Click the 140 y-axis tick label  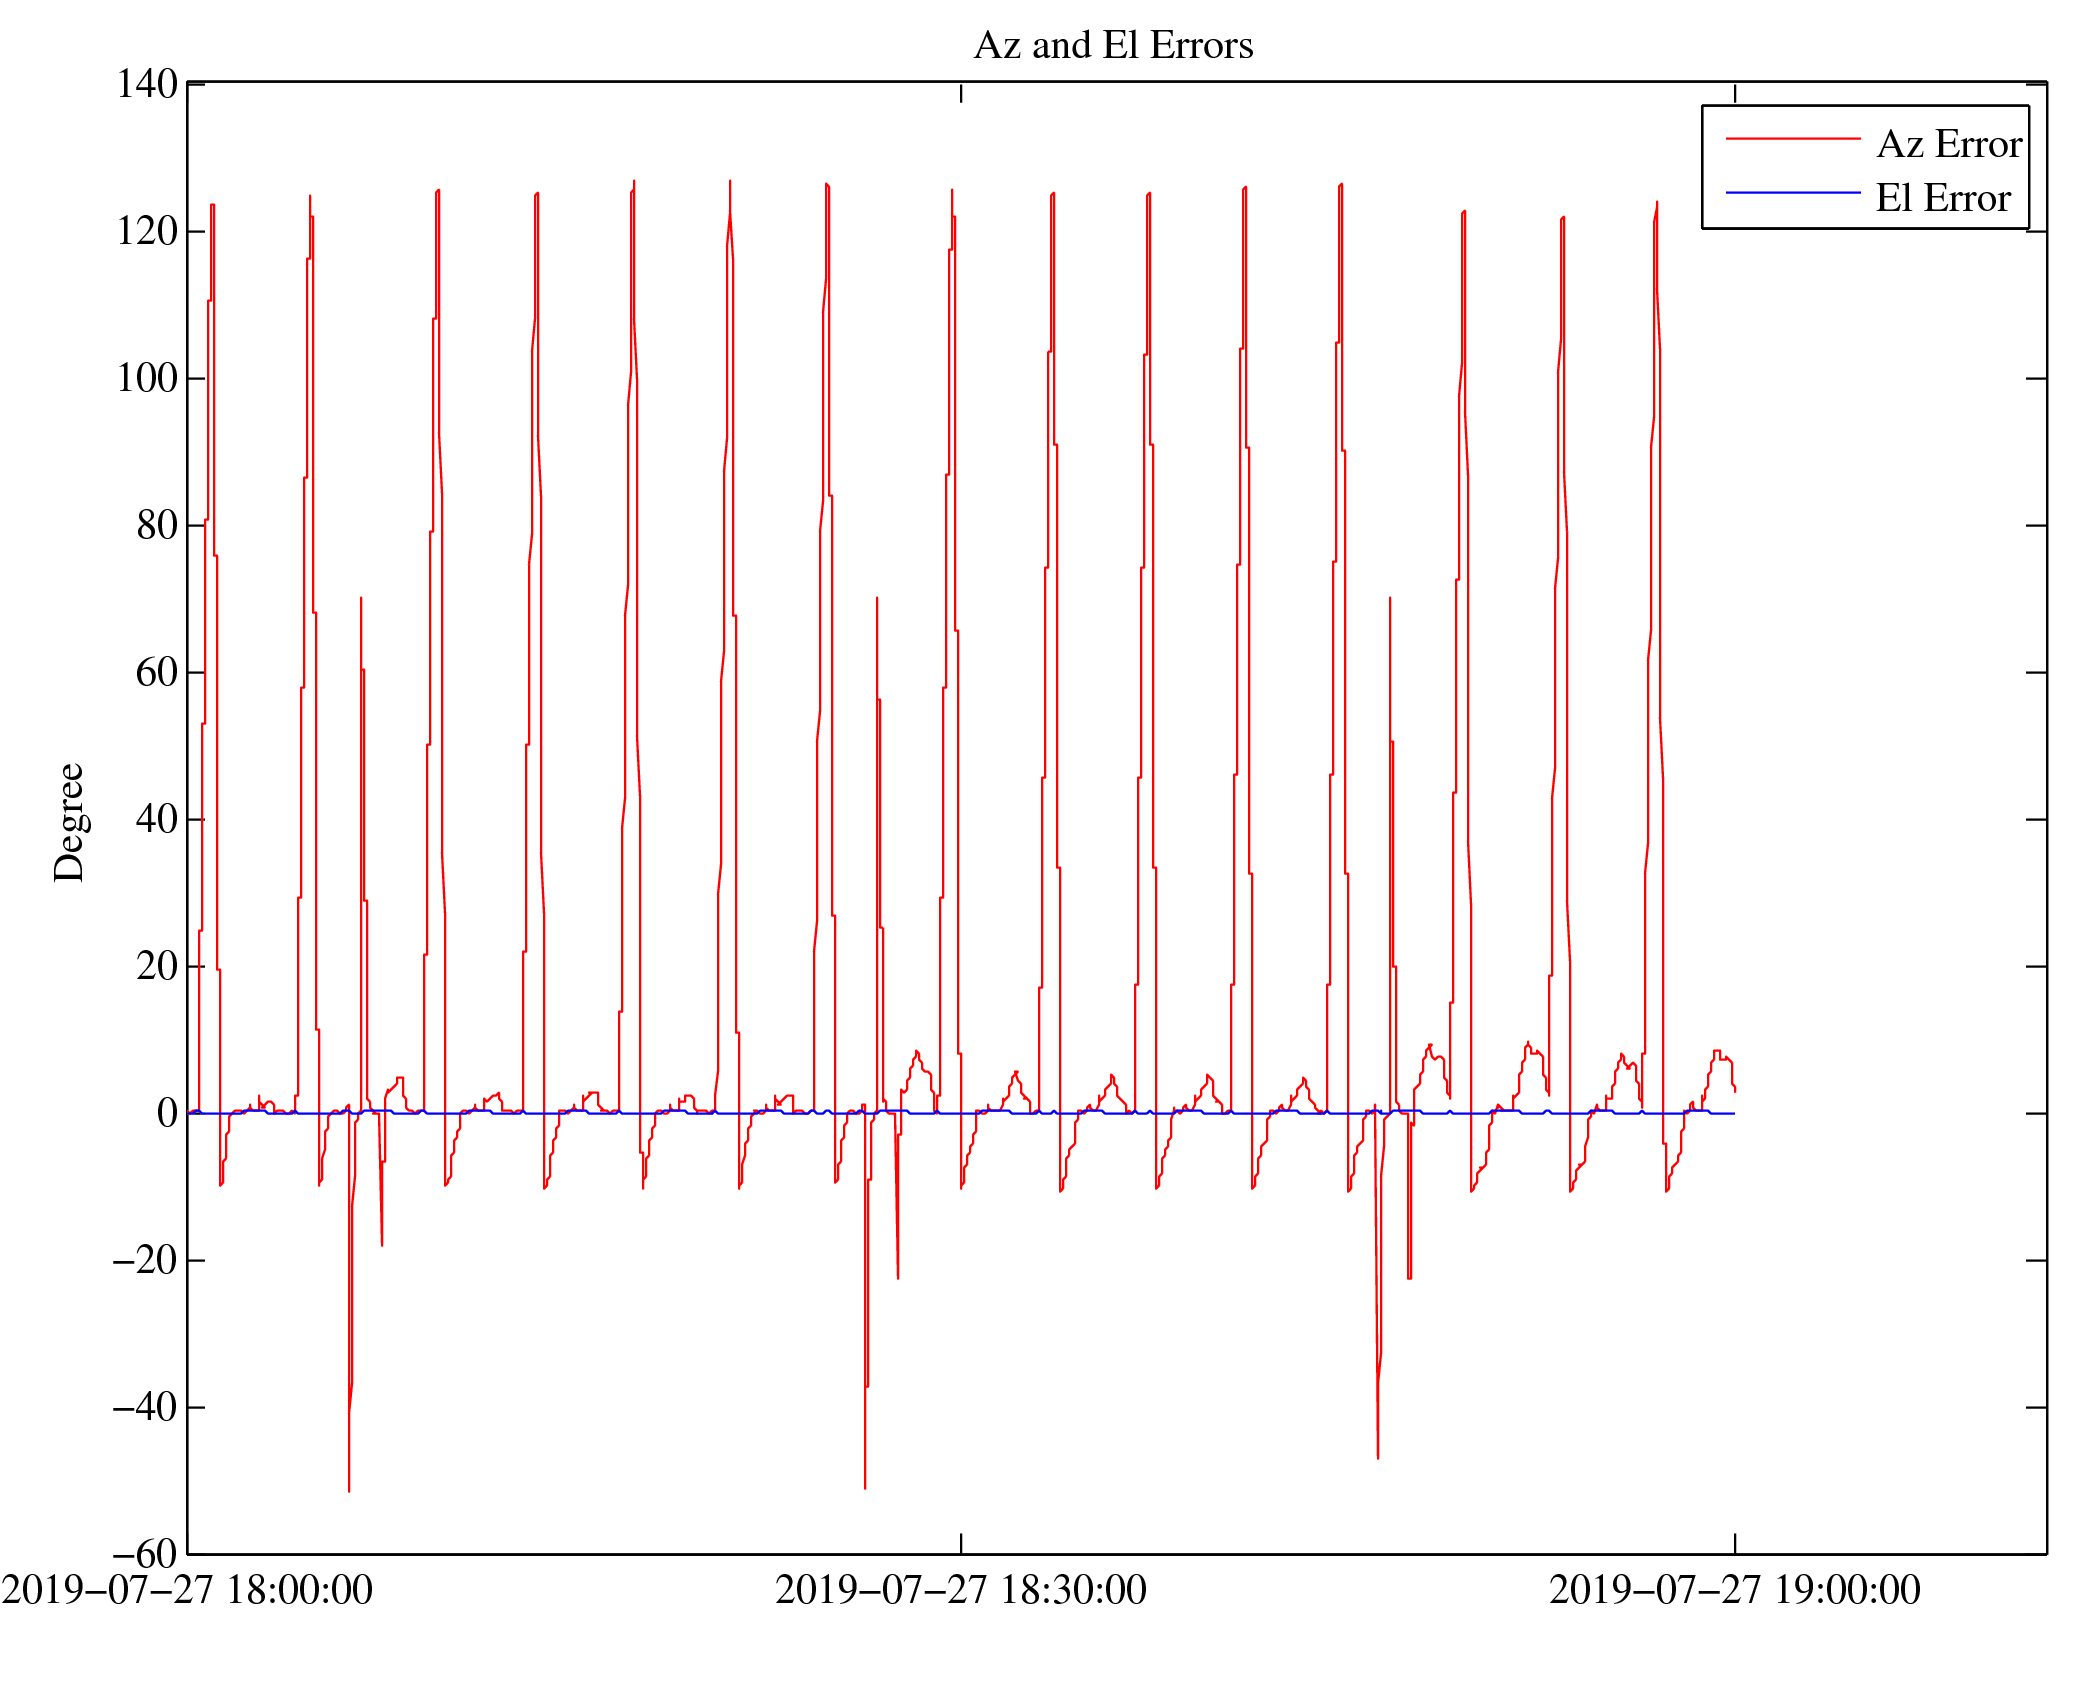147,84
